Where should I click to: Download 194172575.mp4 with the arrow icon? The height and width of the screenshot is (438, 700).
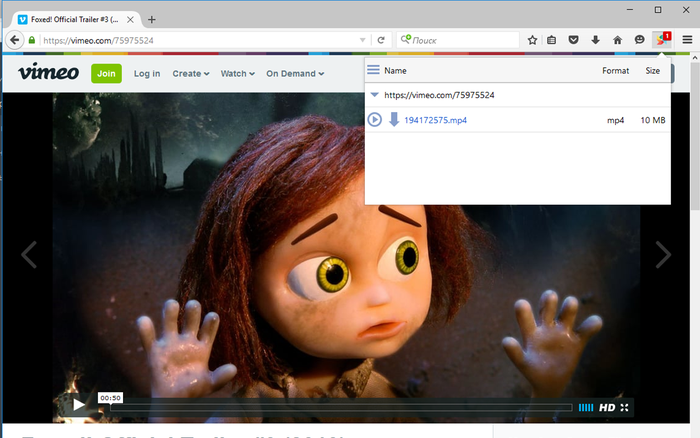[394, 120]
